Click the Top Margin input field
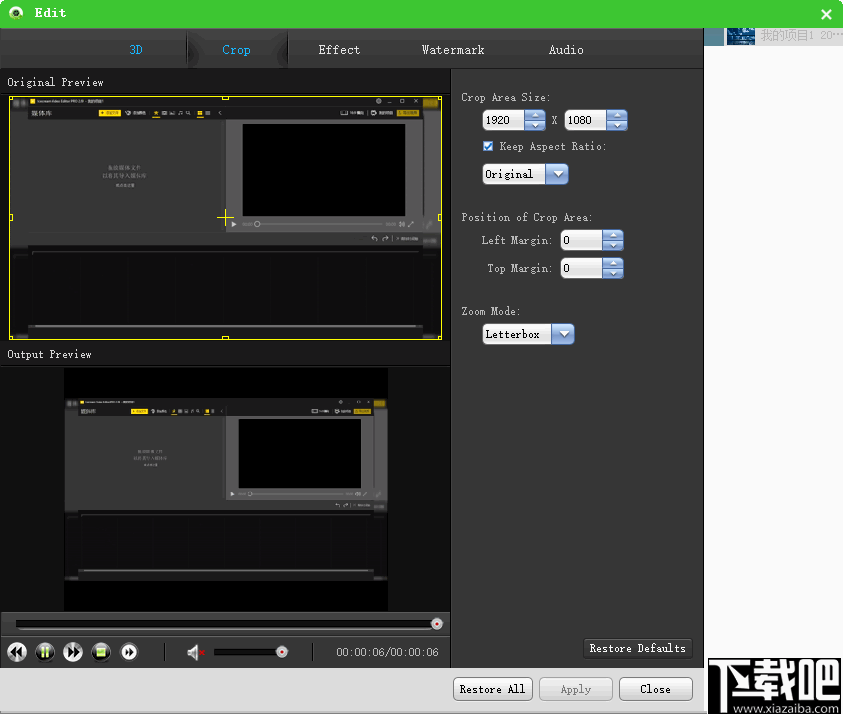This screenshot has height=714, width=843. 581,268
